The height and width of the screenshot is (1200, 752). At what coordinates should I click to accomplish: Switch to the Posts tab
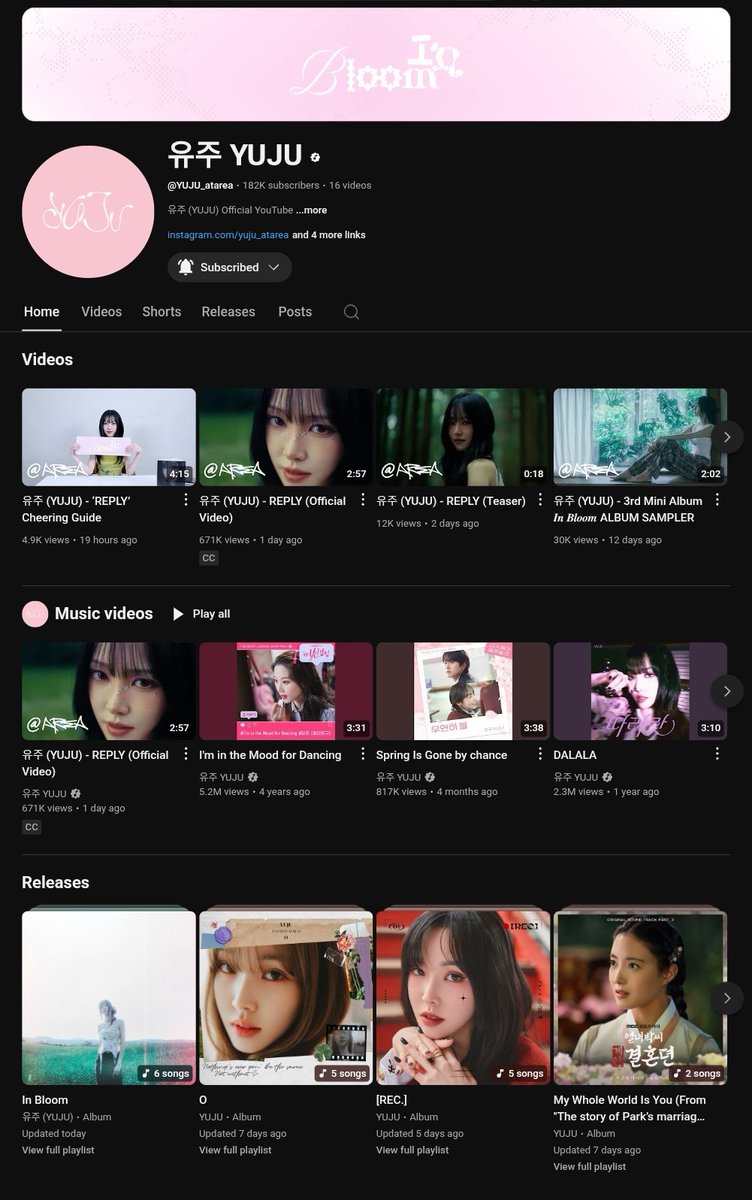click(295, 312)
